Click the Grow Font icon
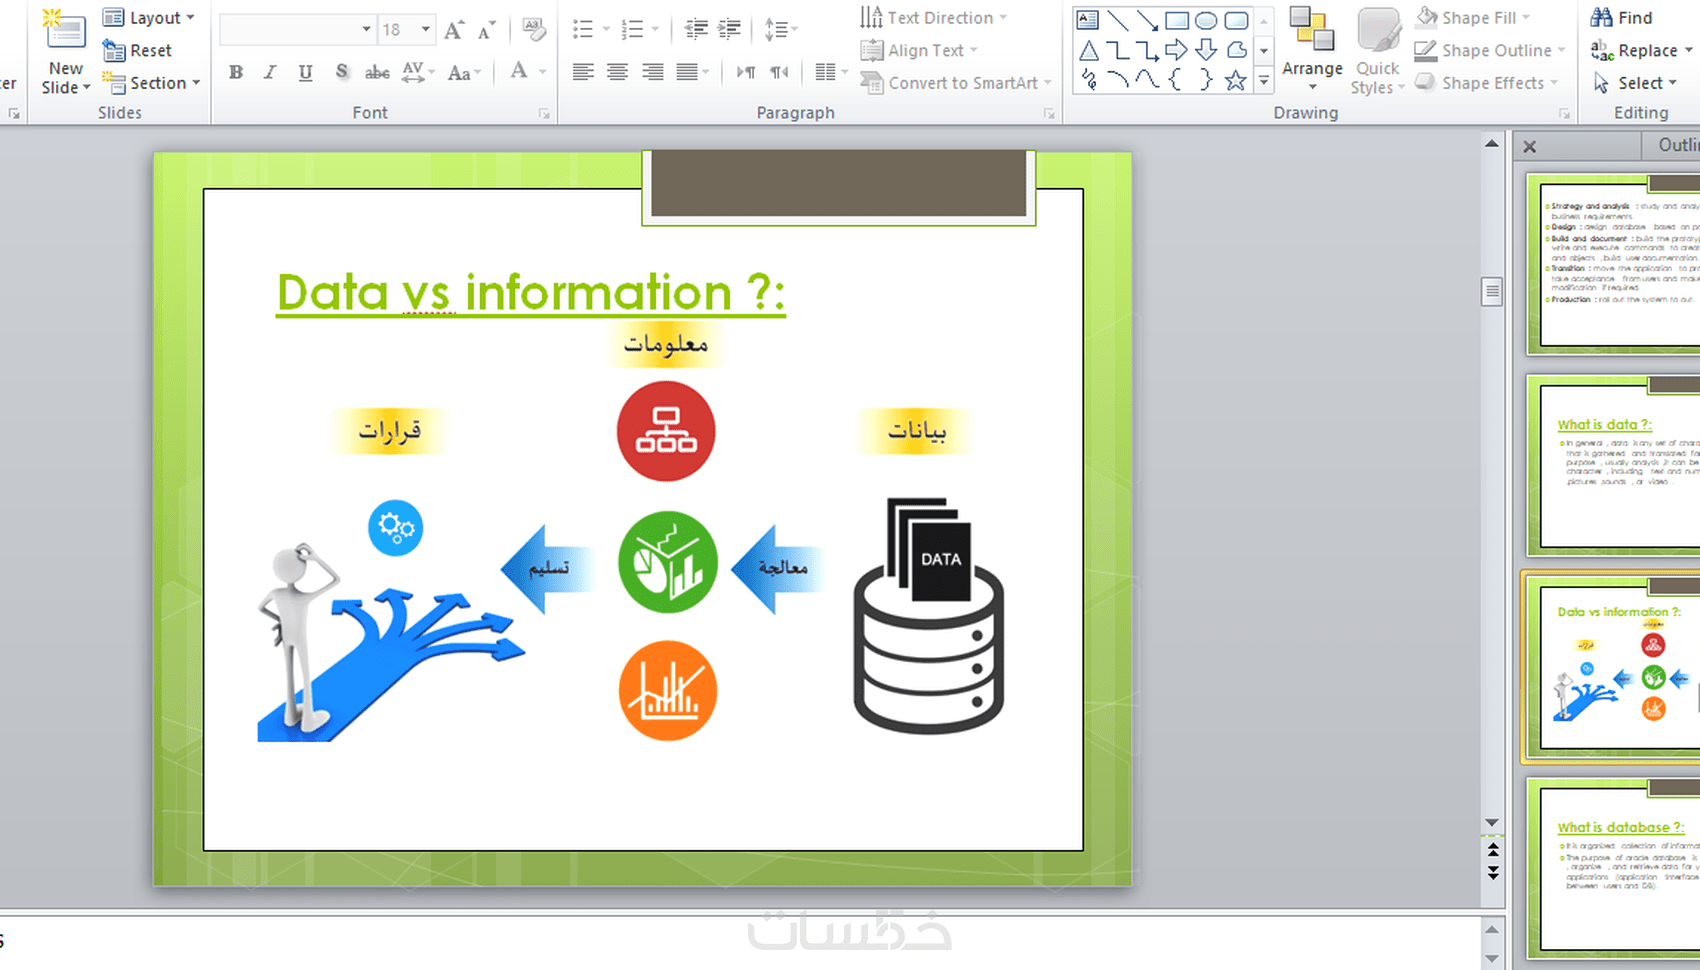 click(454, 30)
